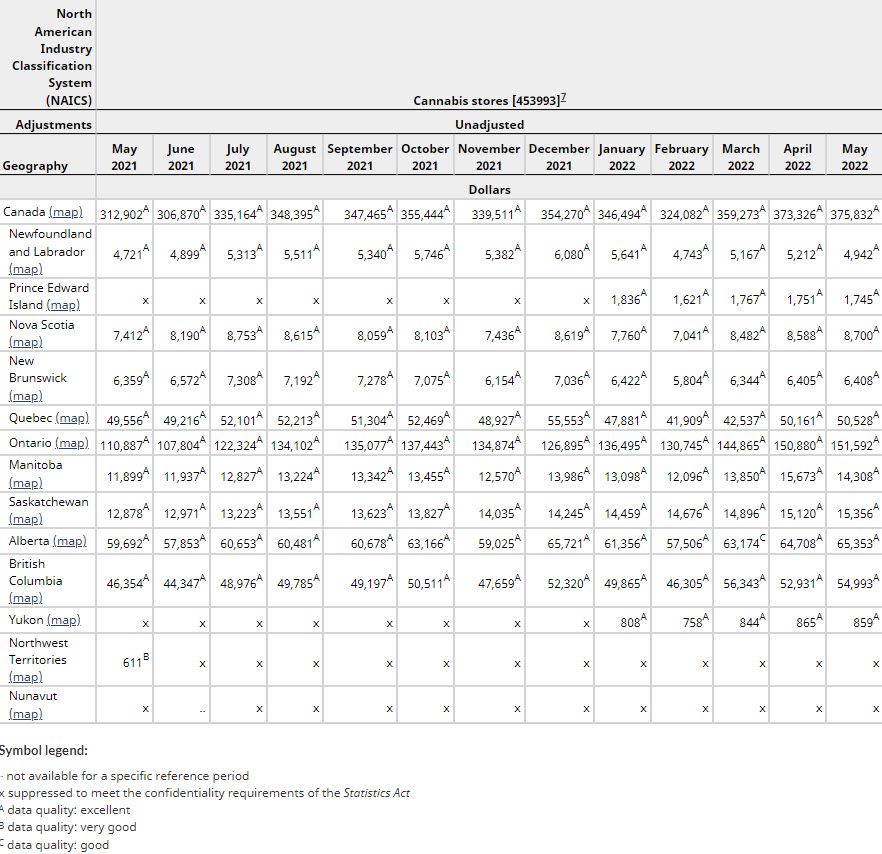Click the Yukon map link

pyautogui.click(x=63, y=620)
